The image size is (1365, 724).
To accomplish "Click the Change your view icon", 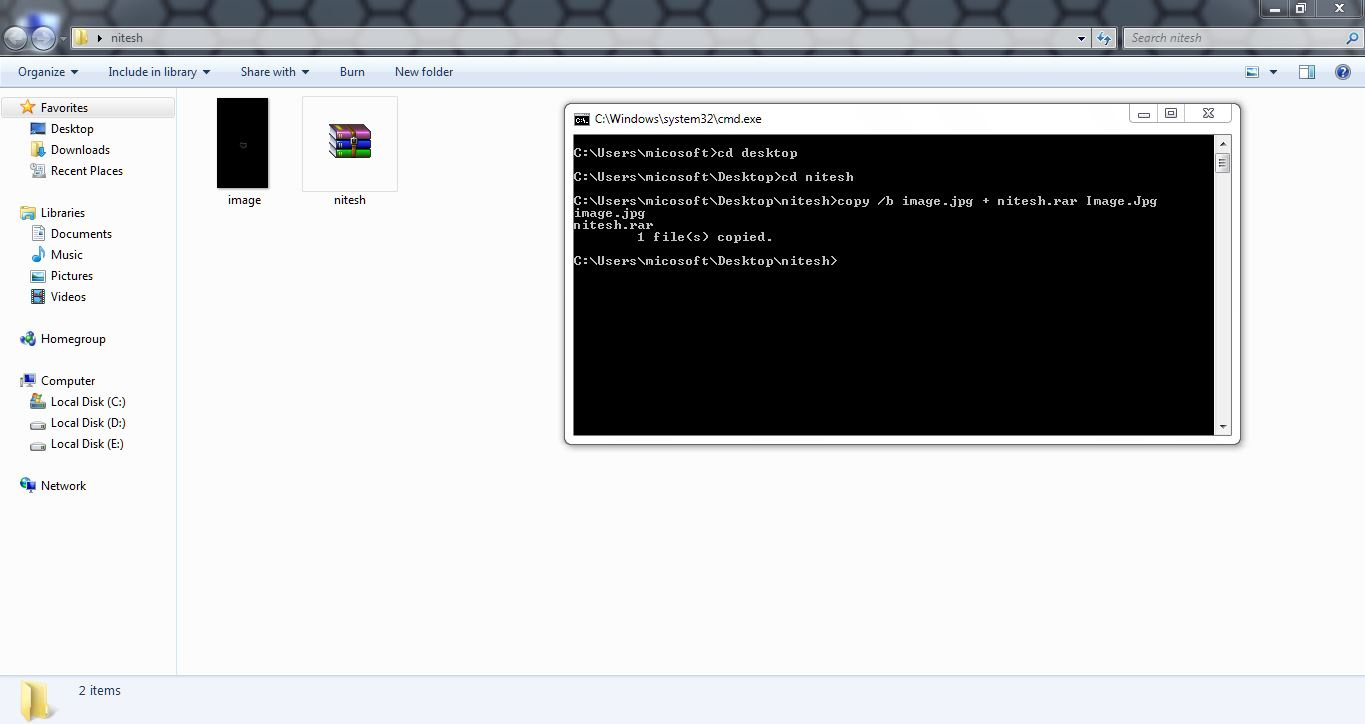I will point(1252,72).
